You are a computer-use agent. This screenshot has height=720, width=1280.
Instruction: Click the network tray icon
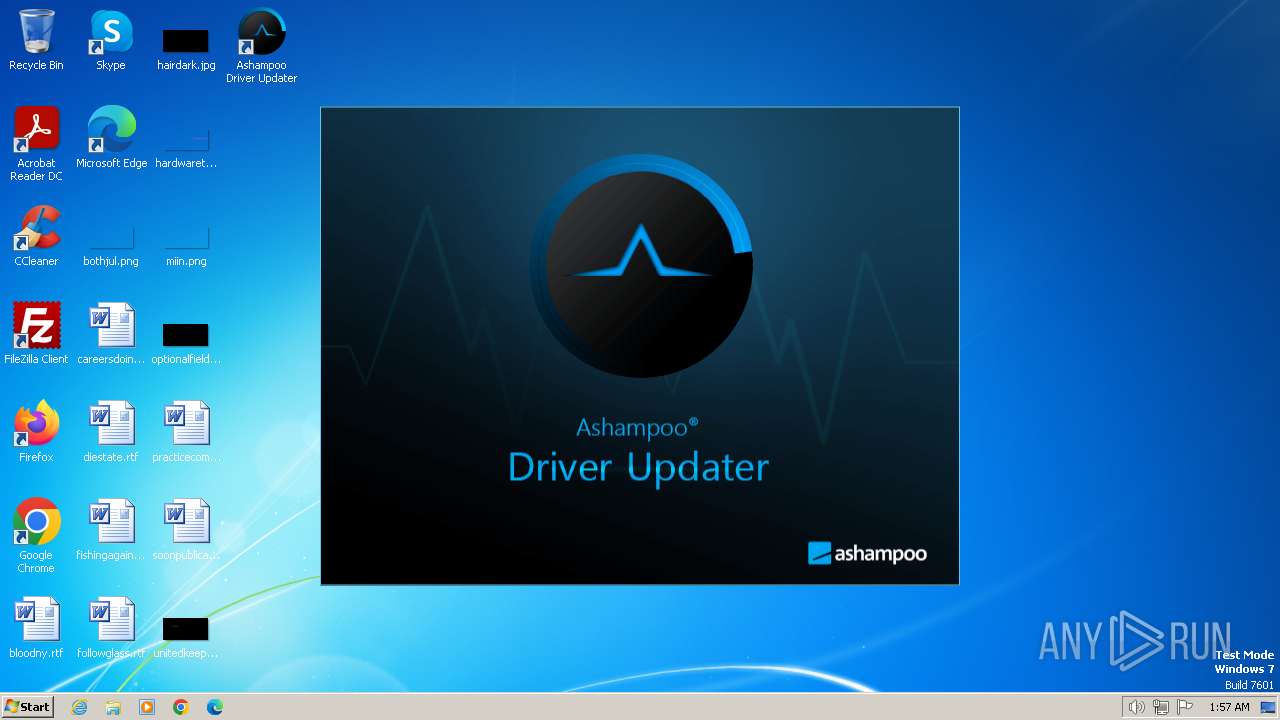(1161, 707)
